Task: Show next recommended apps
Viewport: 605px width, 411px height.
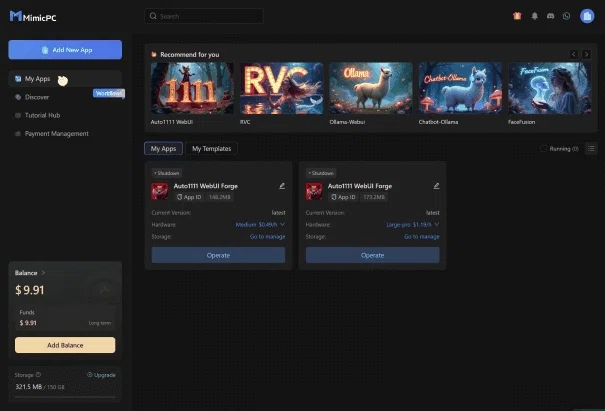Action: click(x=586, y=54)
